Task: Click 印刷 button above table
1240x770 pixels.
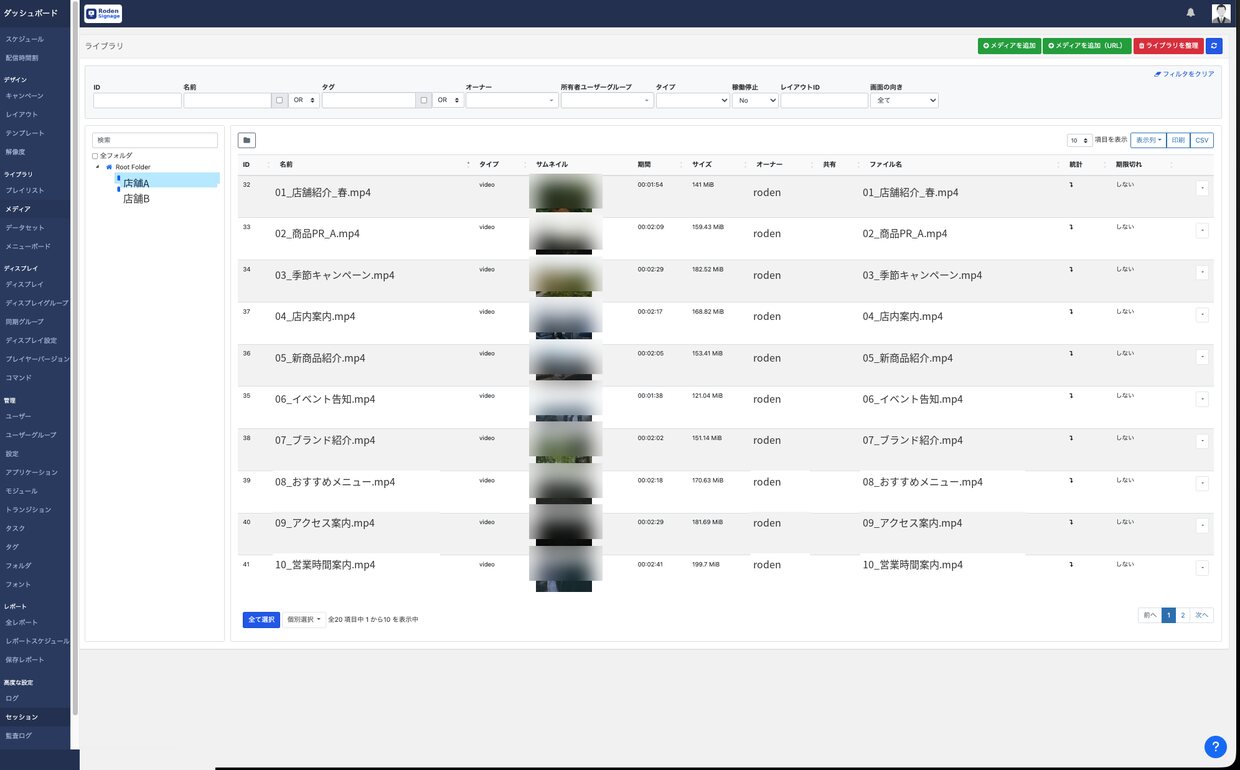Action: [1178, 140]
